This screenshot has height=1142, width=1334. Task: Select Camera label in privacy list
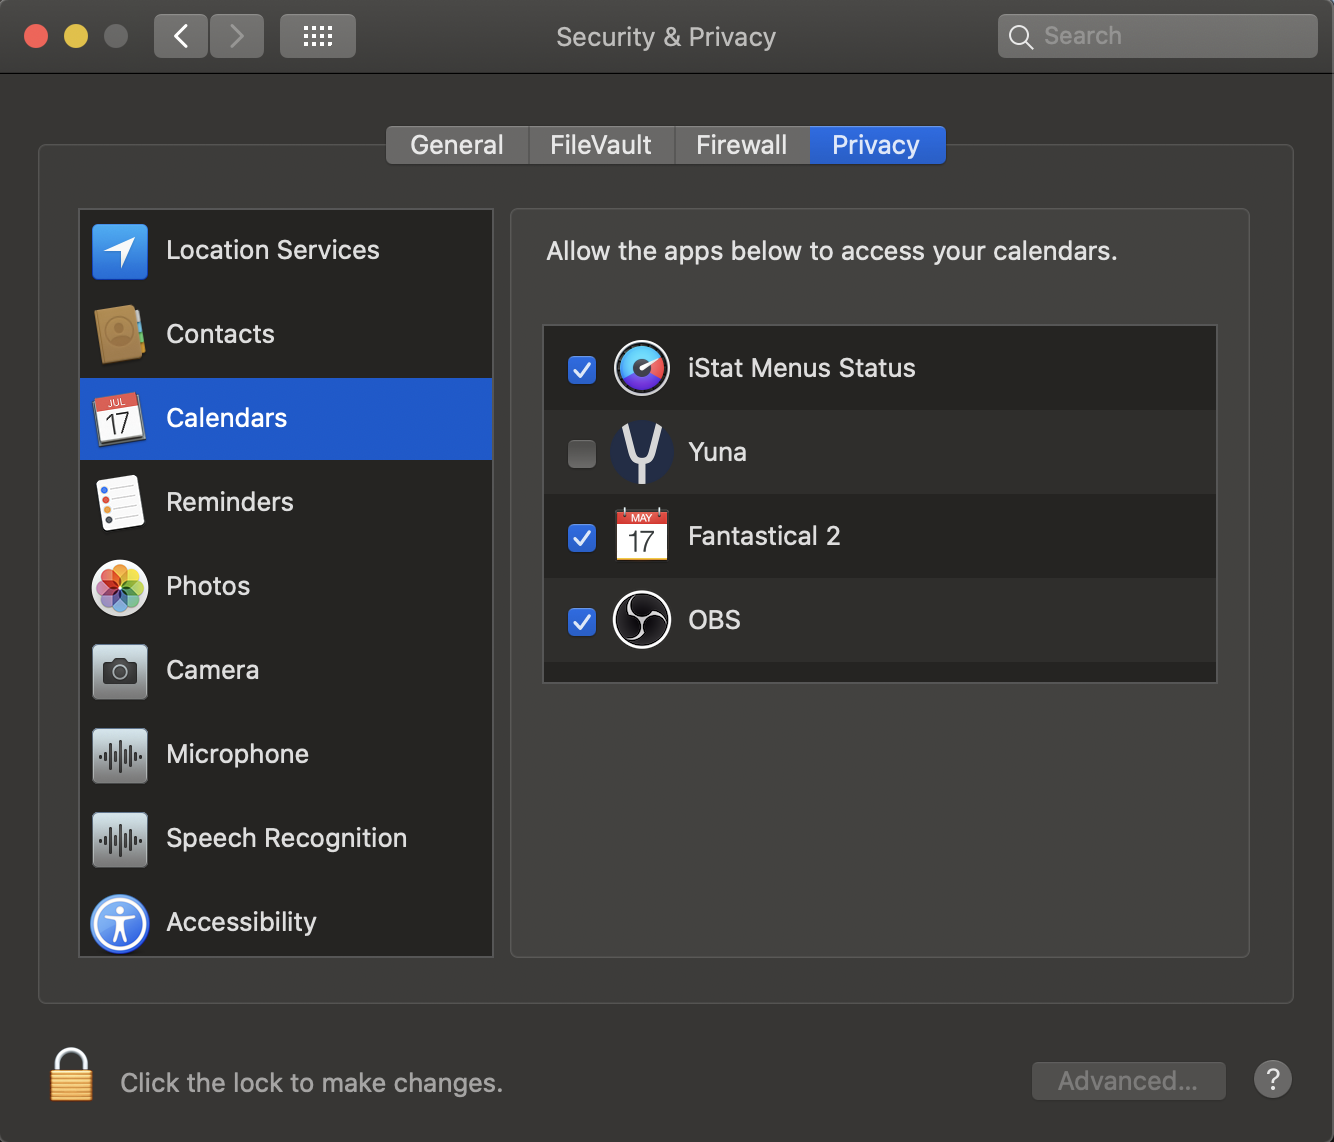coord(213,670)
